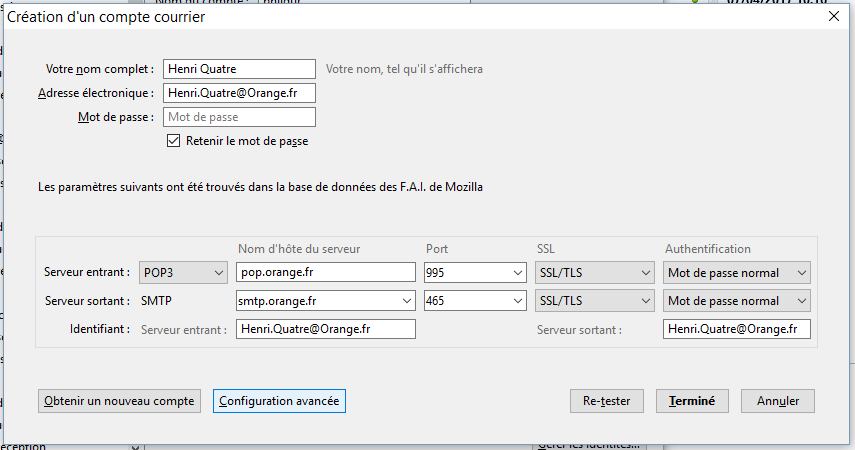Screen dimensions: 855x450
Task: Click the Serveur sortant identifier field
Action: coord(736,329)
